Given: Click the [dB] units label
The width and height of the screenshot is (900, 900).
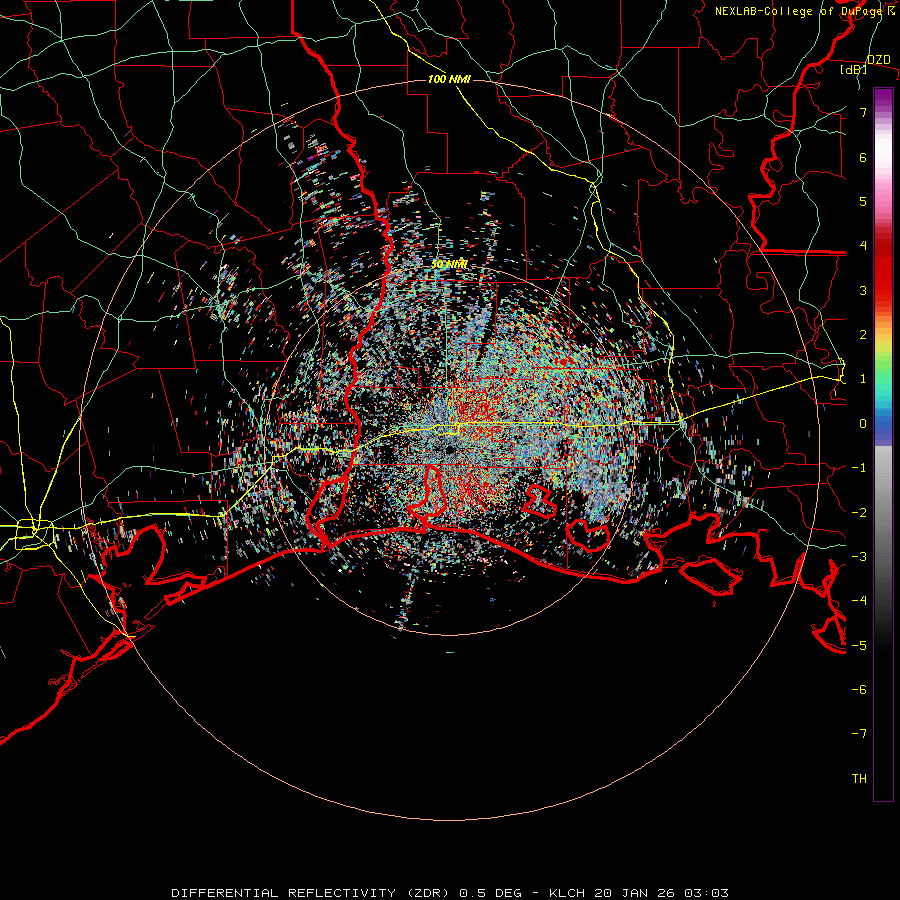Looking at the screenshot, I should (854, 70).
